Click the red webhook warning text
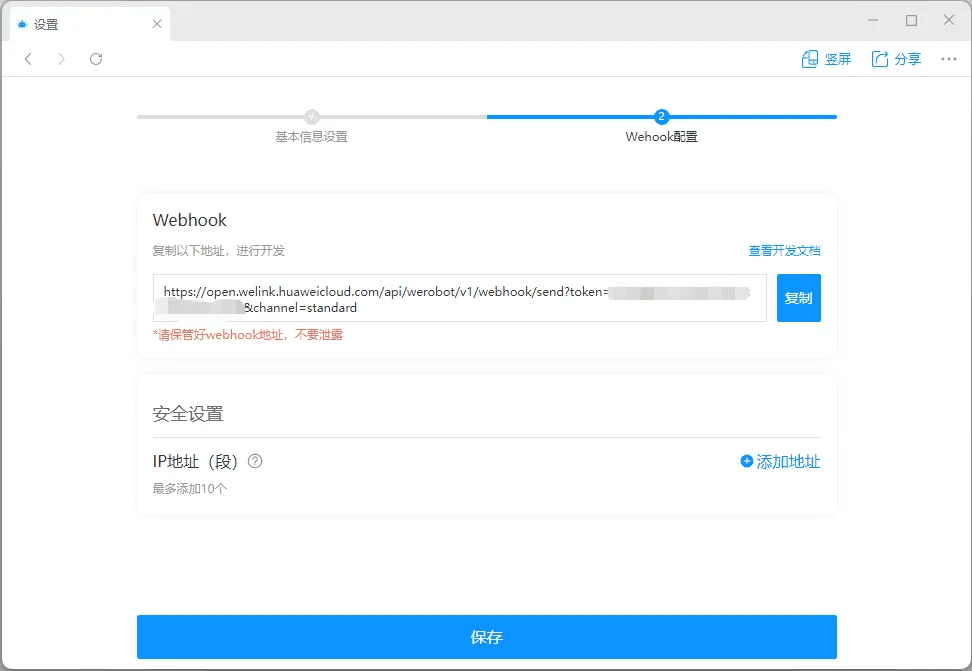 click(x=247, y=335)
